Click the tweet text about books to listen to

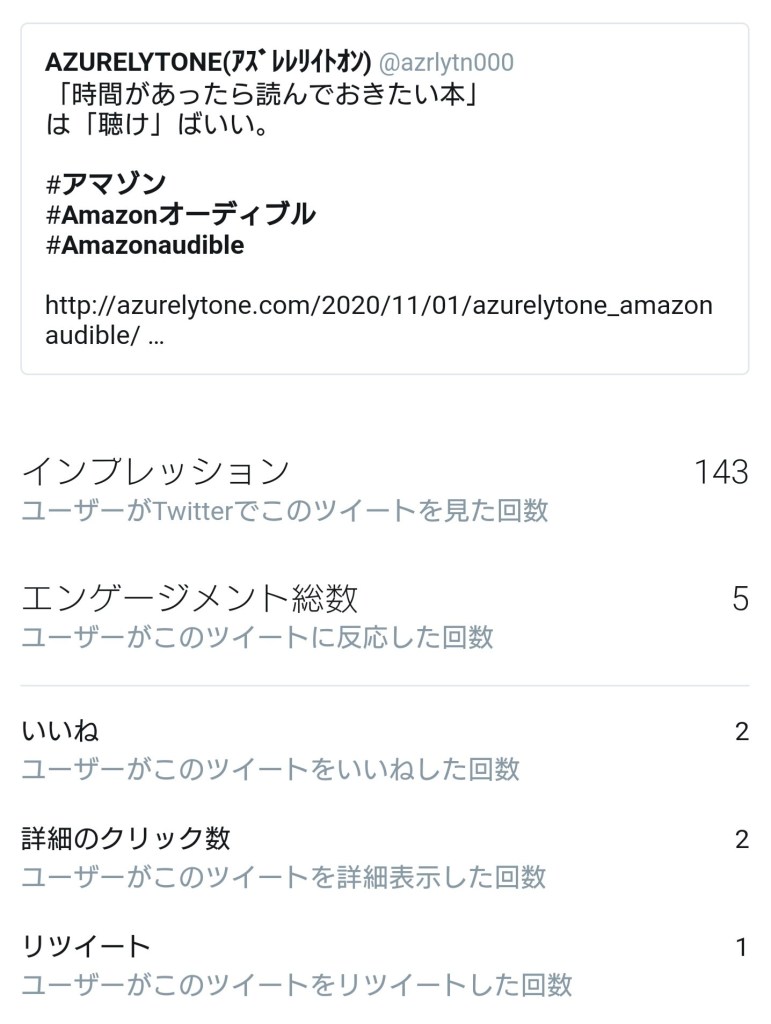point(265,98)
